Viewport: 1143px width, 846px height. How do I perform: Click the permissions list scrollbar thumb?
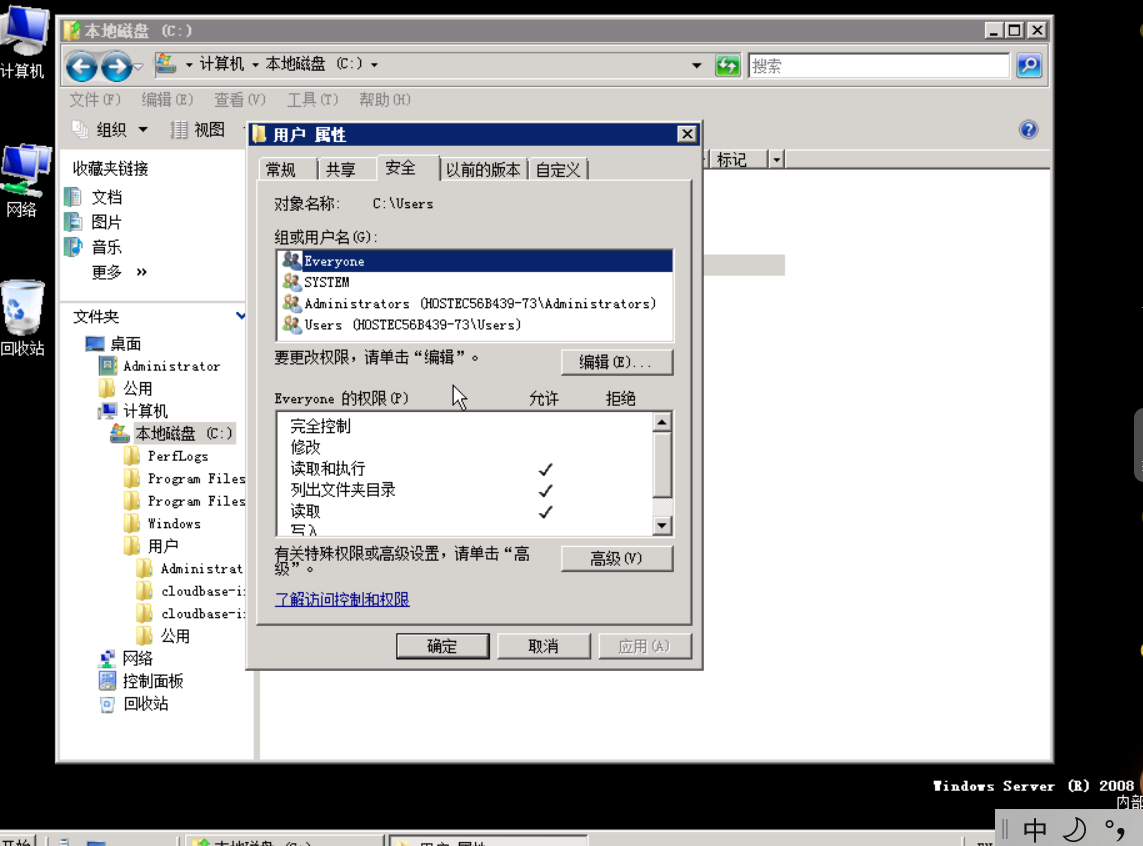click(662, 465)
